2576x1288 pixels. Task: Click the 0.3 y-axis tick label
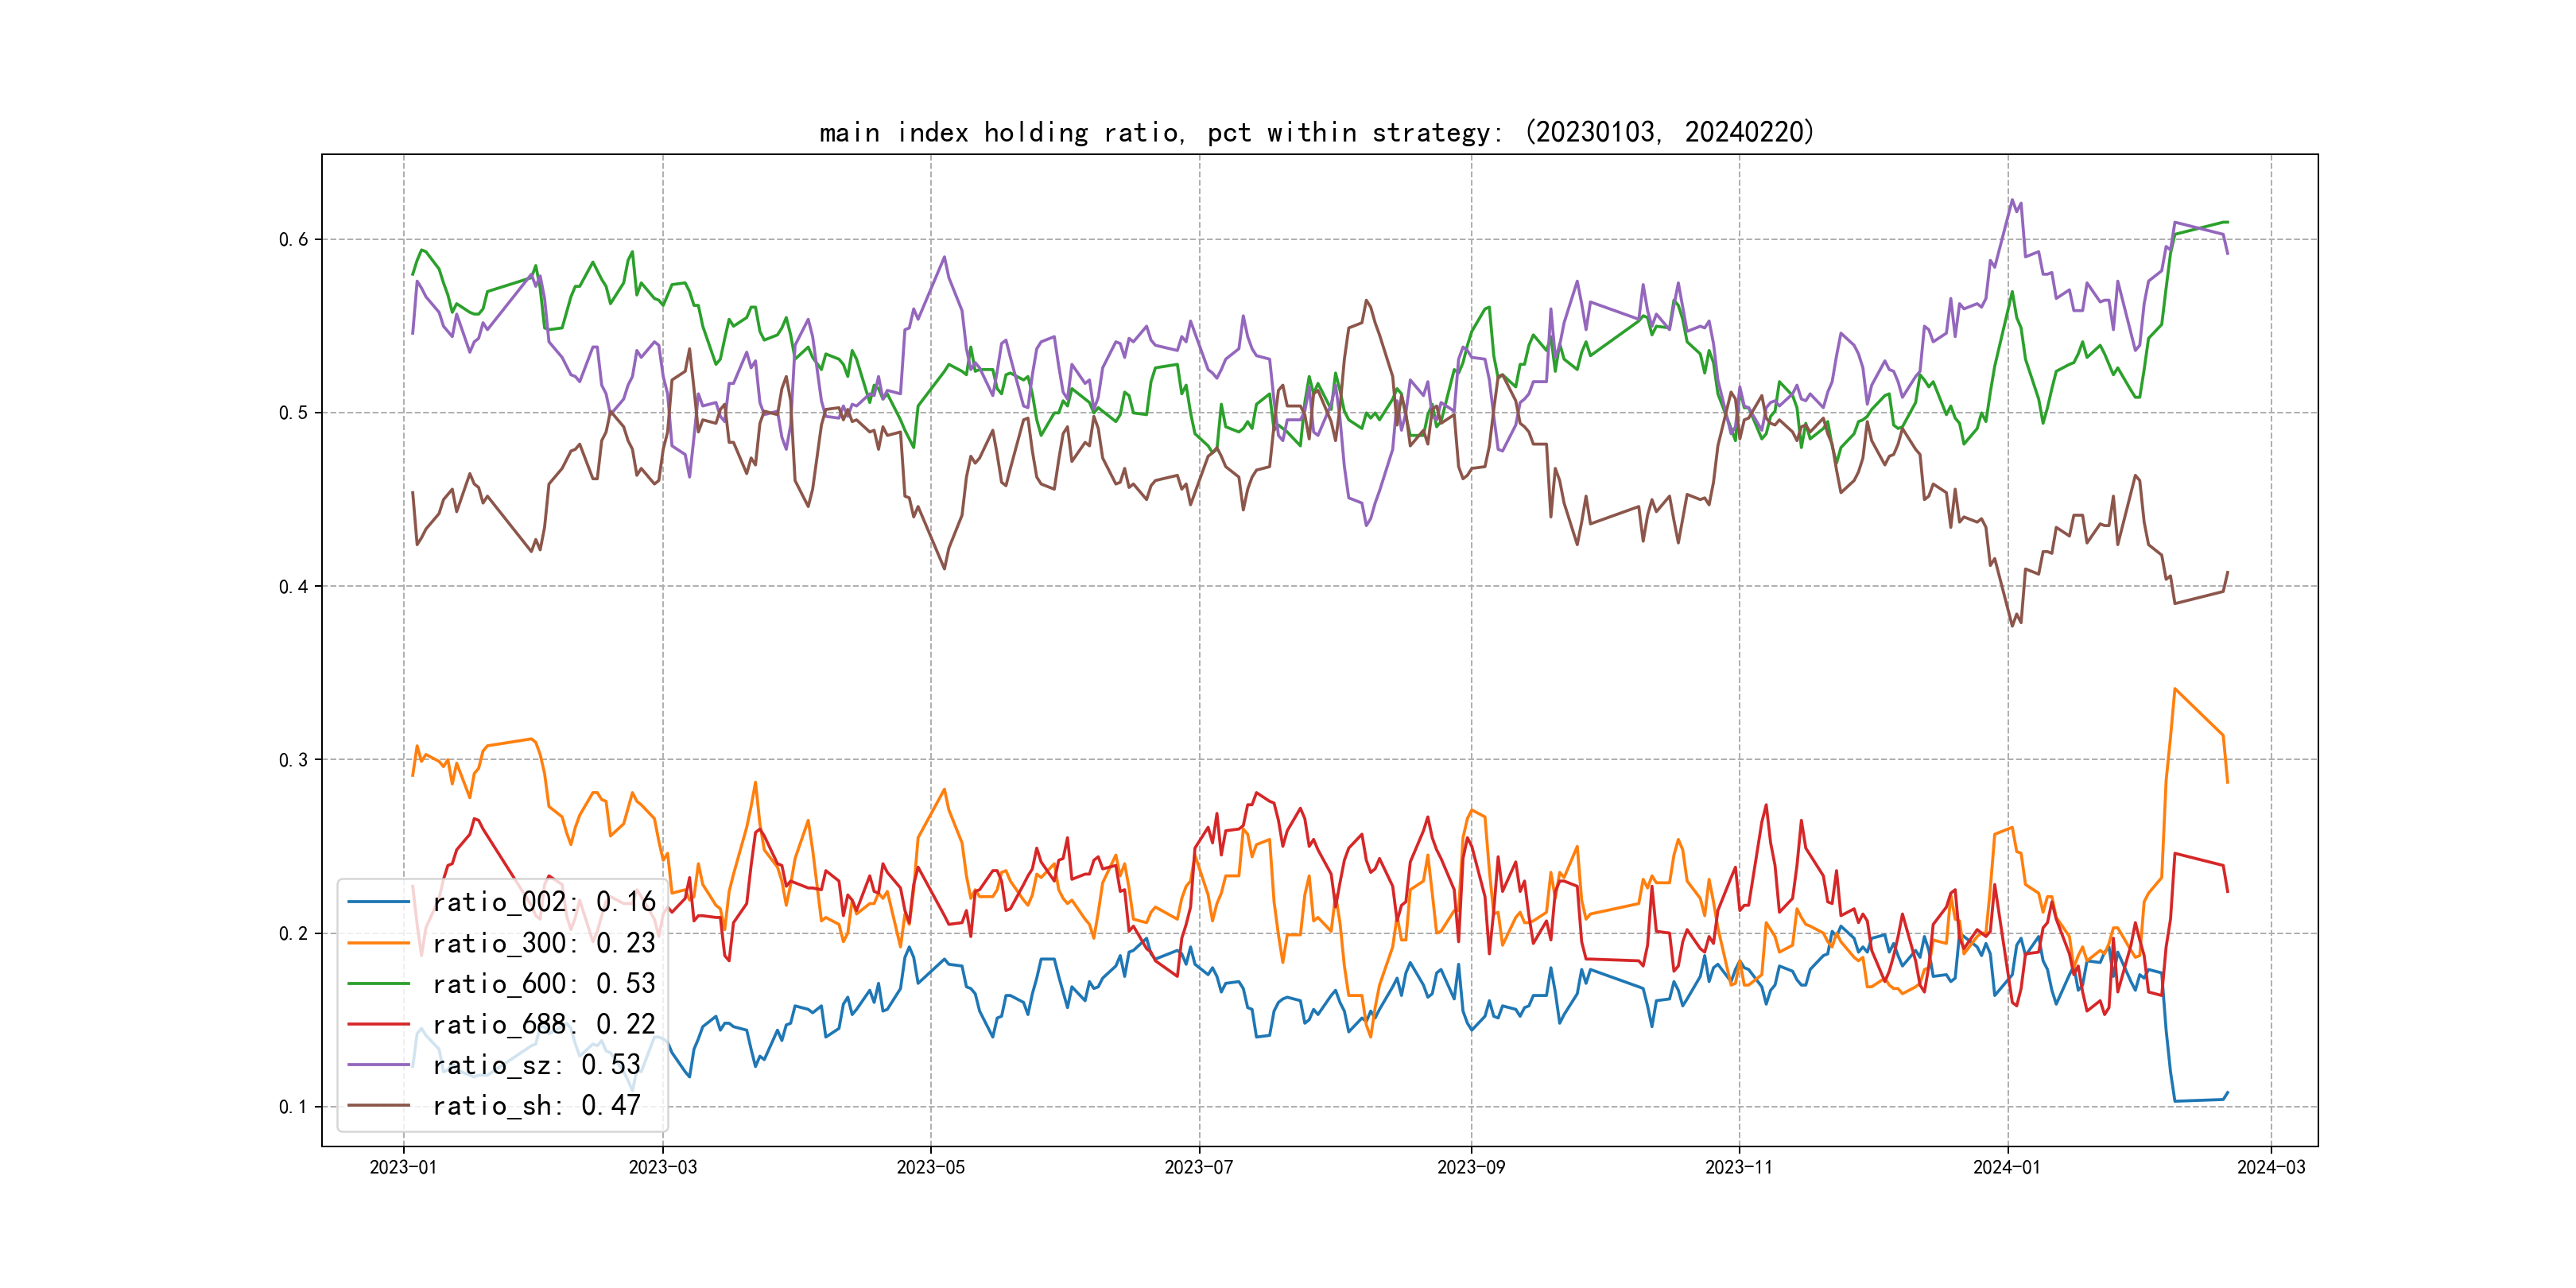[293, 760]
